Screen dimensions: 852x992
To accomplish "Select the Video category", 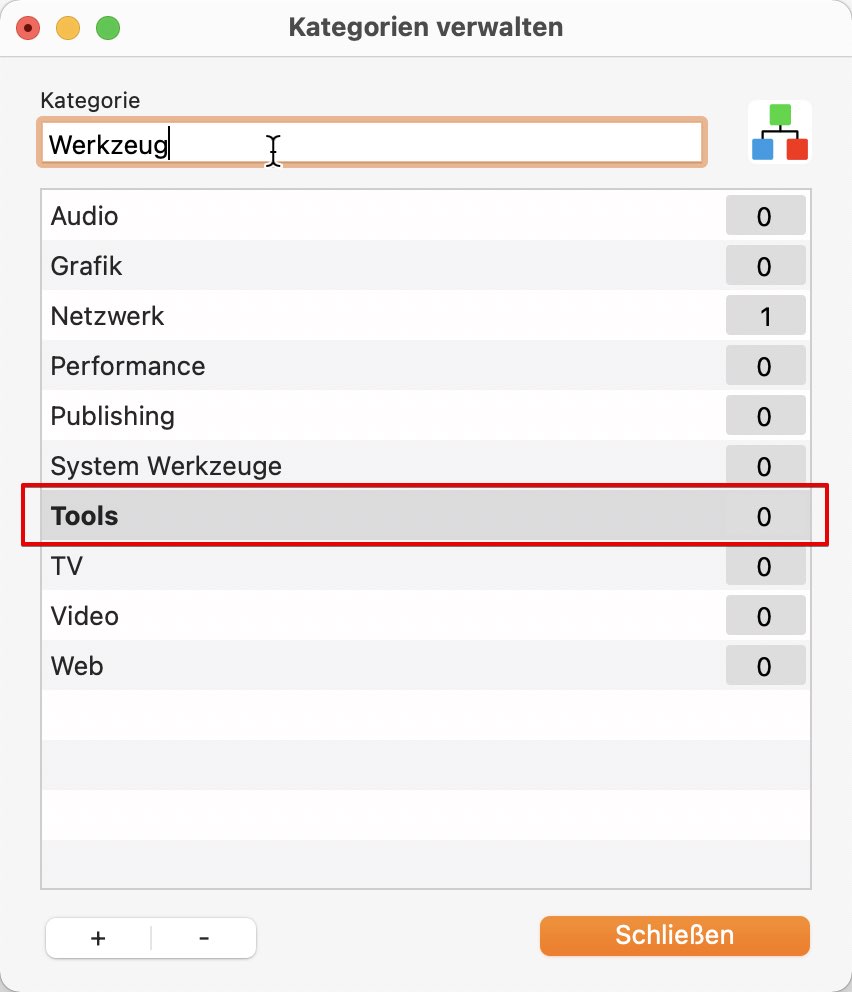I will (x=426, y=616).
